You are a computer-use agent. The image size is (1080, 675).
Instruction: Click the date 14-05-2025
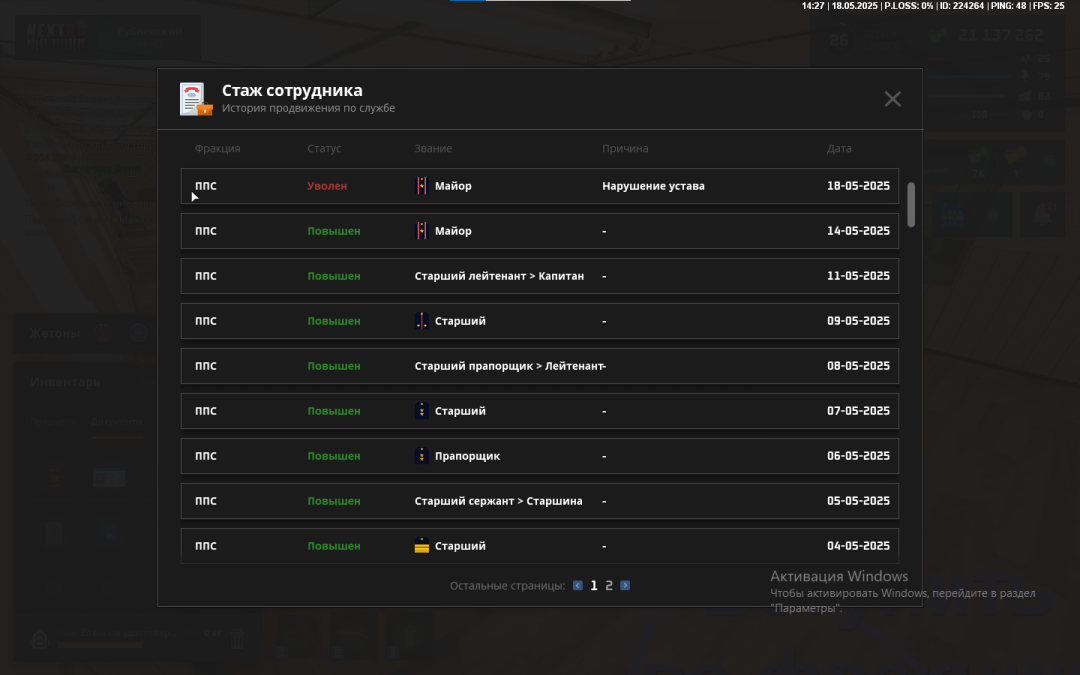(858, 231)
